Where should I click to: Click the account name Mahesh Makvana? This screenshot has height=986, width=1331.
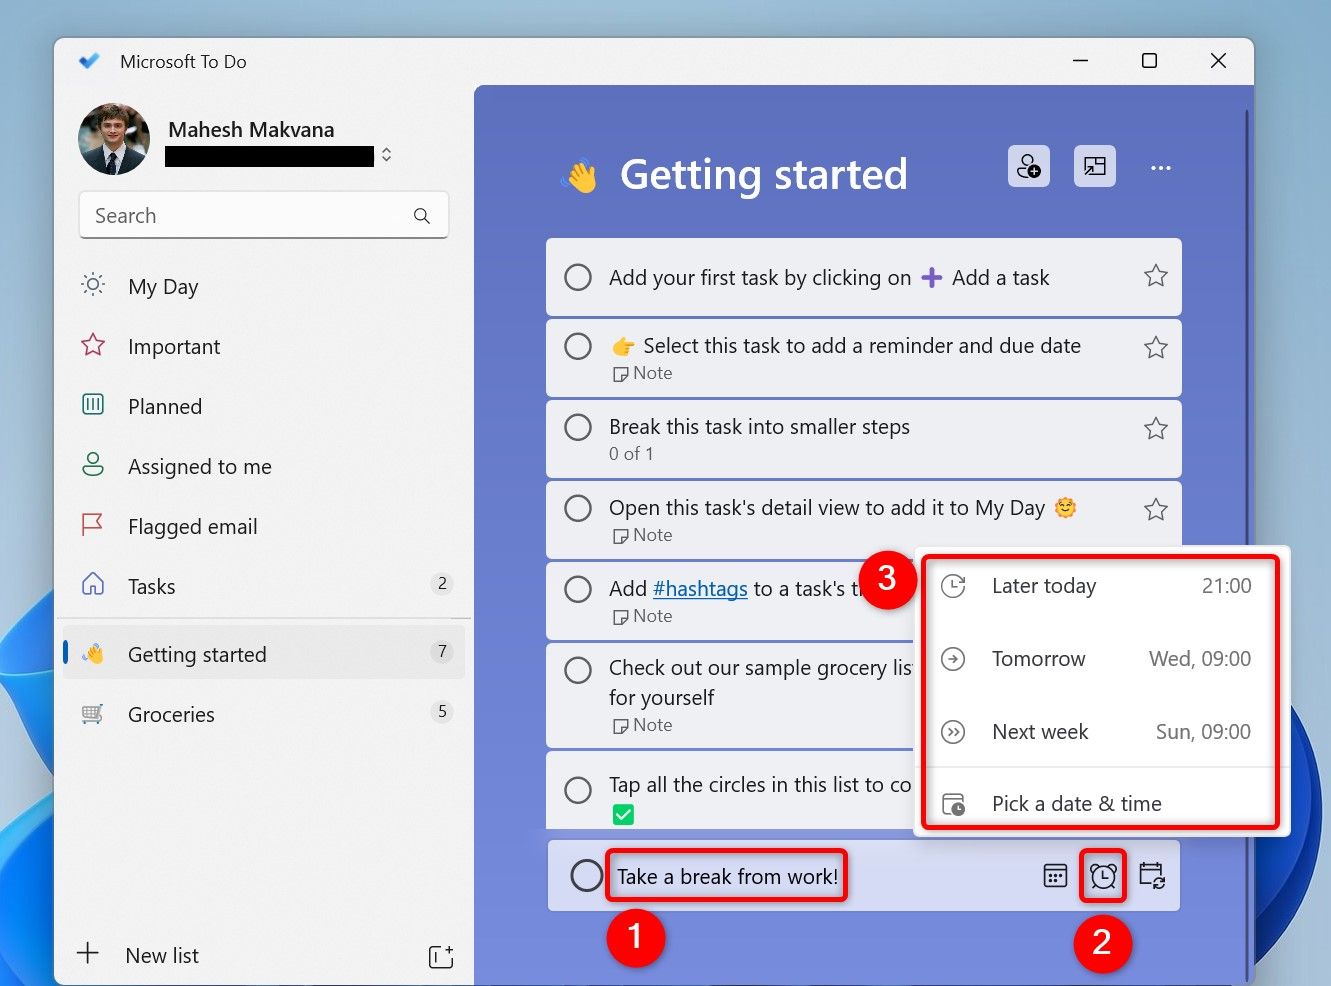coord(251,130)
